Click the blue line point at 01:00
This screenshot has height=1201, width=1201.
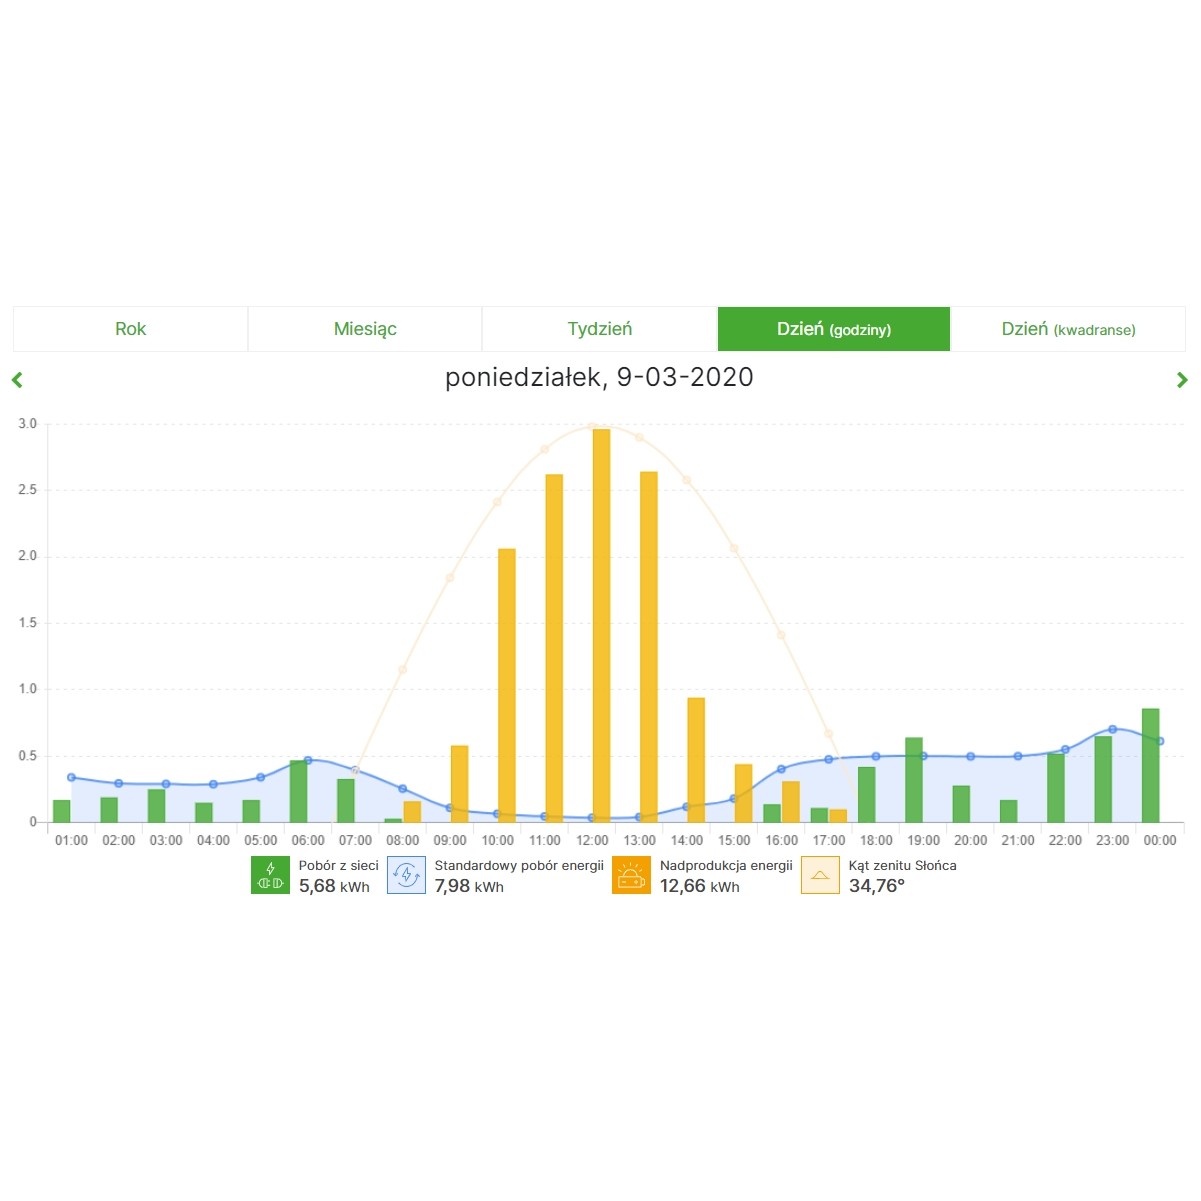71,777
